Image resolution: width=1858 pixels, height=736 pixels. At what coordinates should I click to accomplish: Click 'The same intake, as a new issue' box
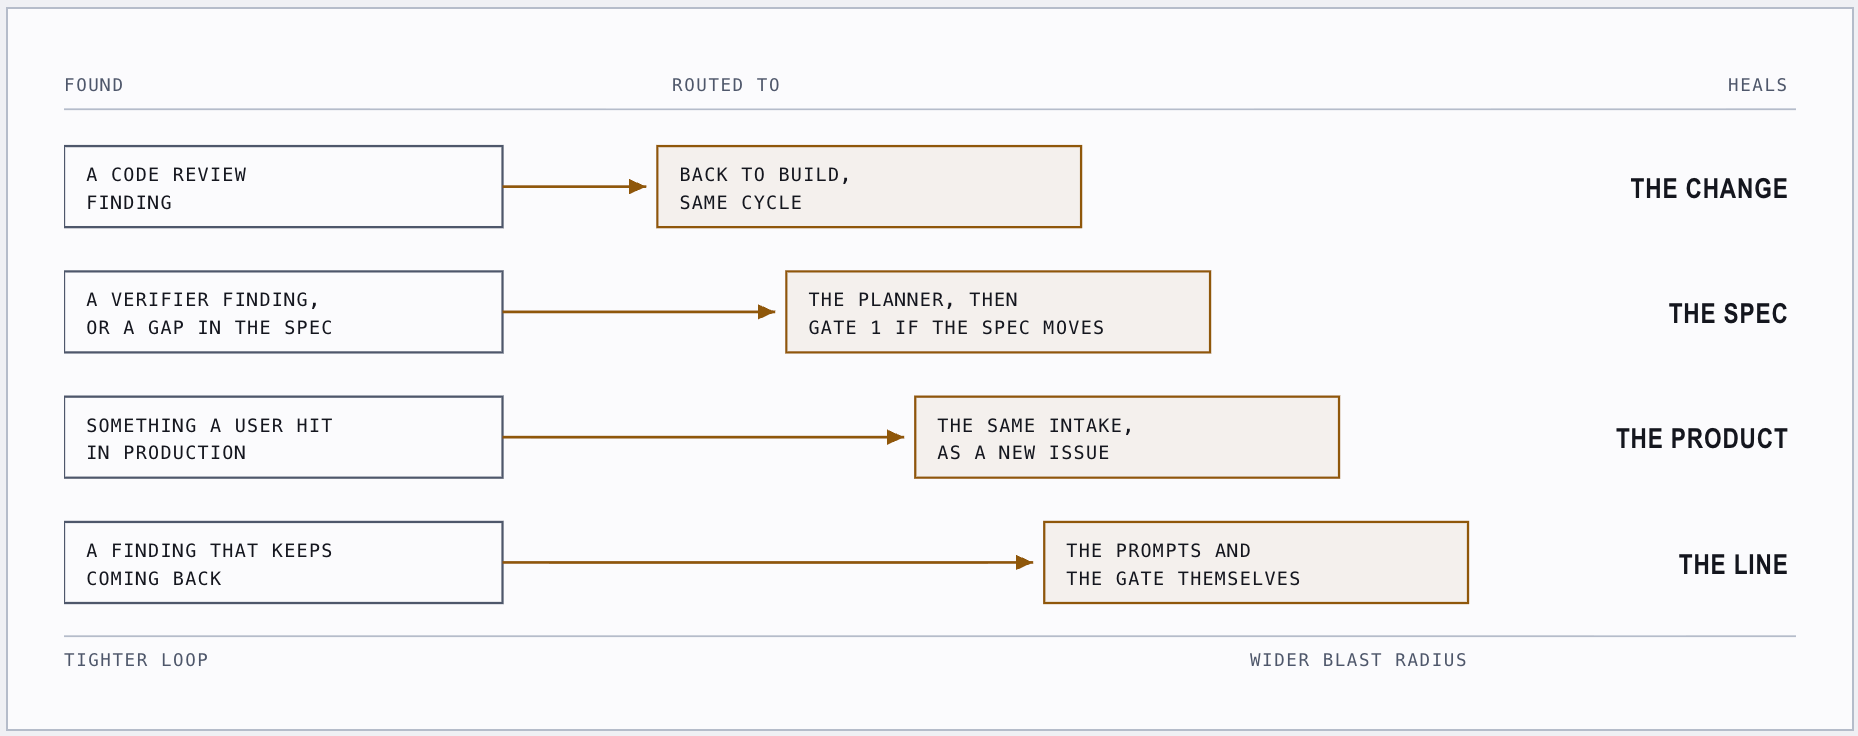pos(1127,437)
